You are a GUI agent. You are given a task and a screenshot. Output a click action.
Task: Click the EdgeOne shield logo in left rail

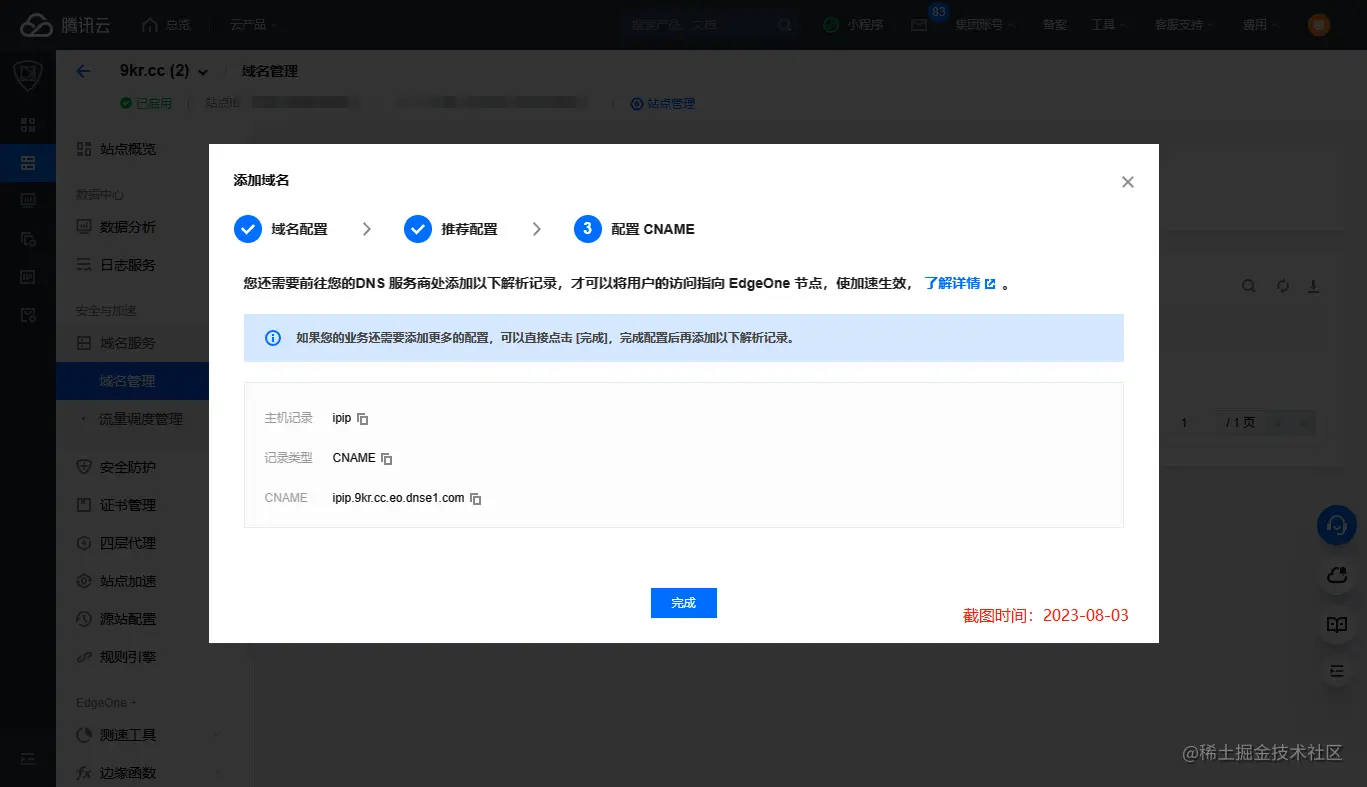27,76
